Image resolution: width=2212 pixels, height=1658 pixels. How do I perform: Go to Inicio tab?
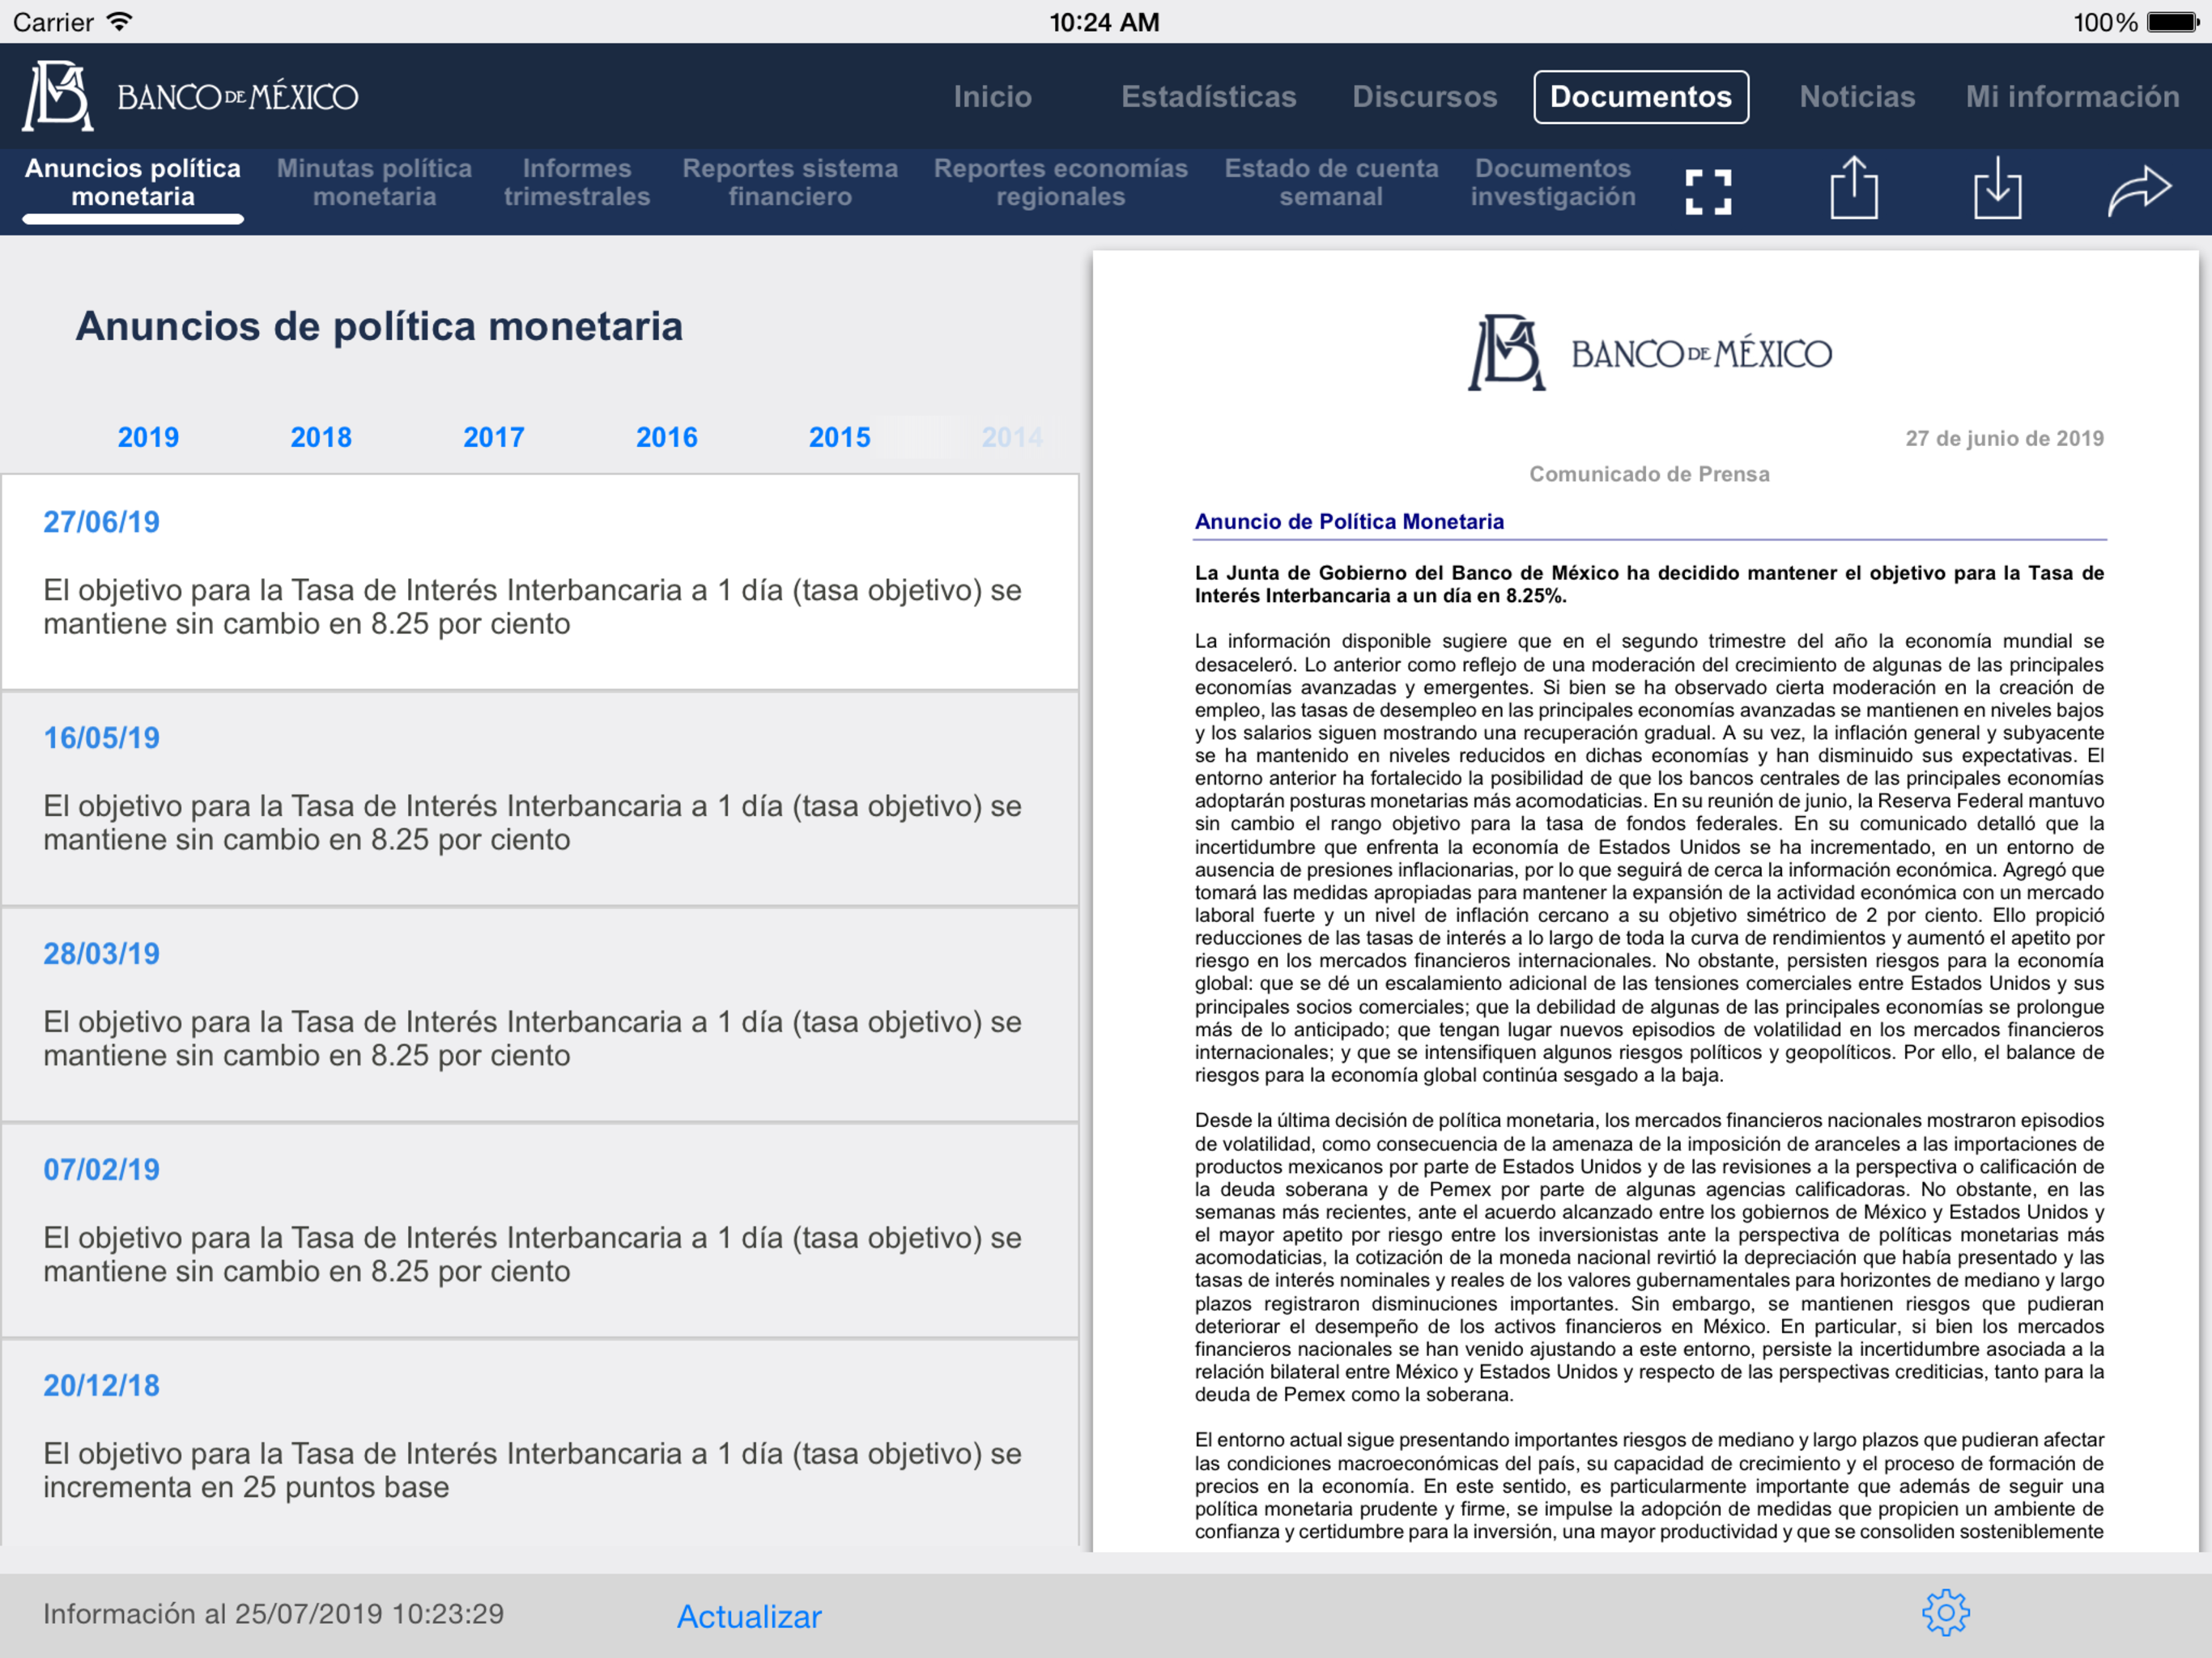pyautogui.click(x=992, y=96)
